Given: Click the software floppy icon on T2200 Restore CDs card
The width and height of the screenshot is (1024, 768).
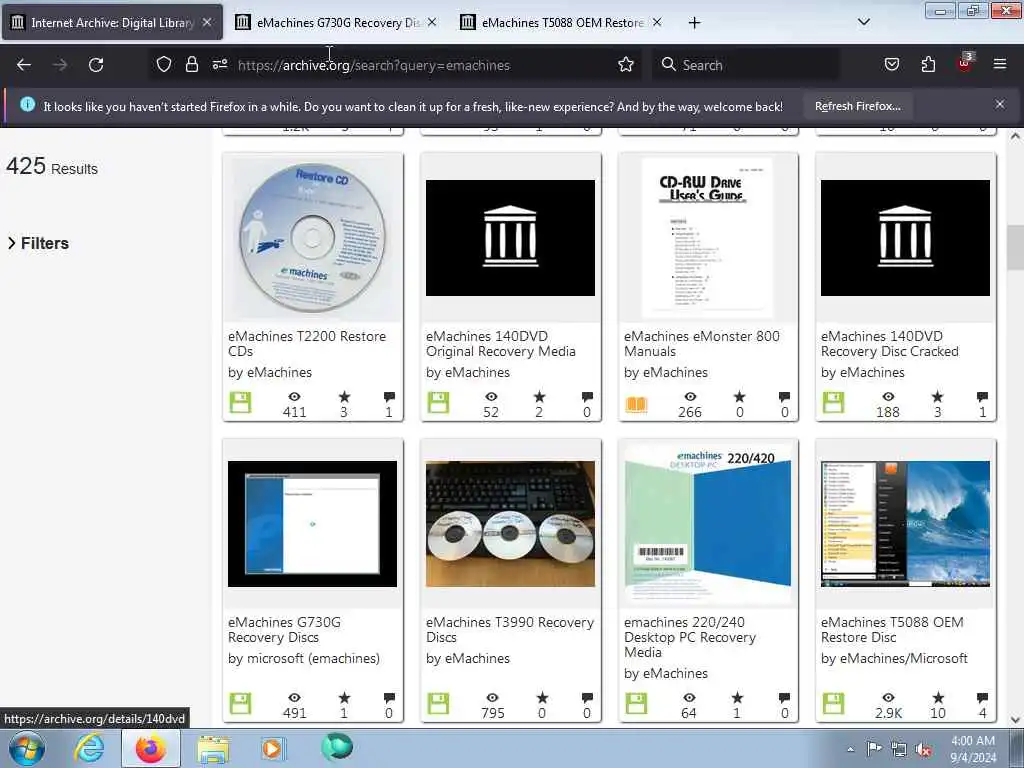Looking at the screenshot, I should point(240,402).
